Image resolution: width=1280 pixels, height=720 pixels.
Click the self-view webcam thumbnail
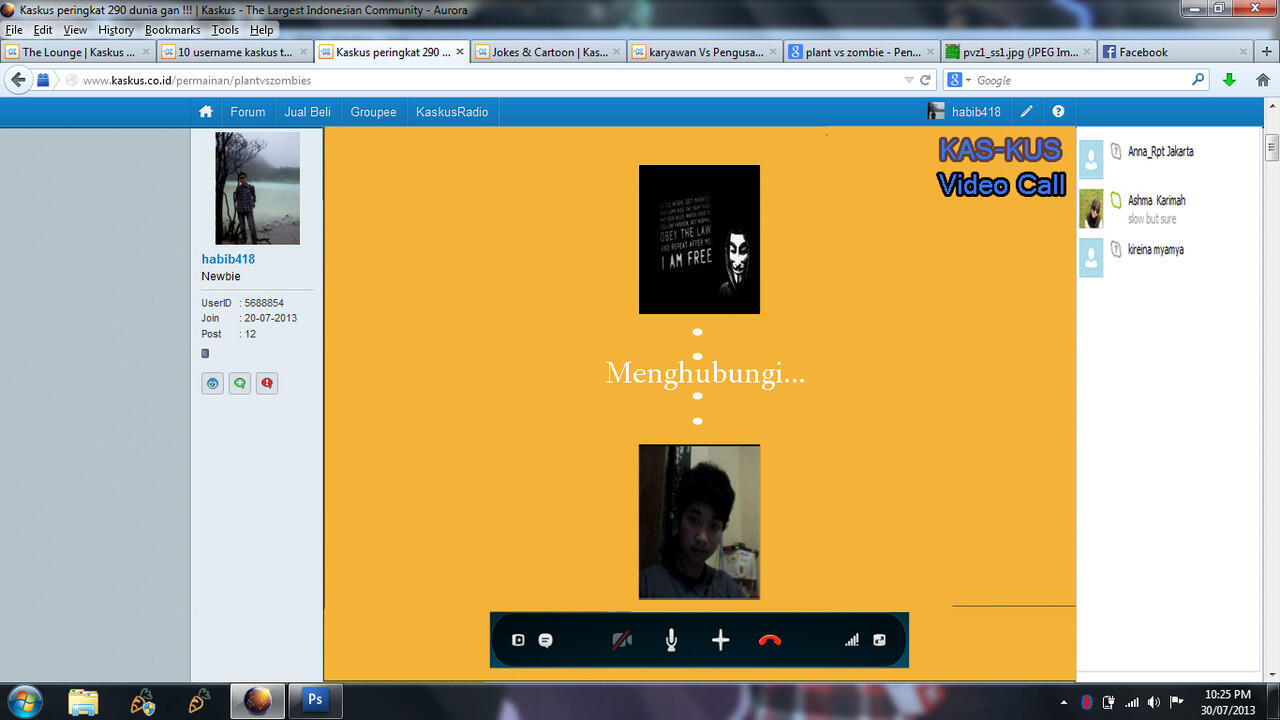point(699,522)
